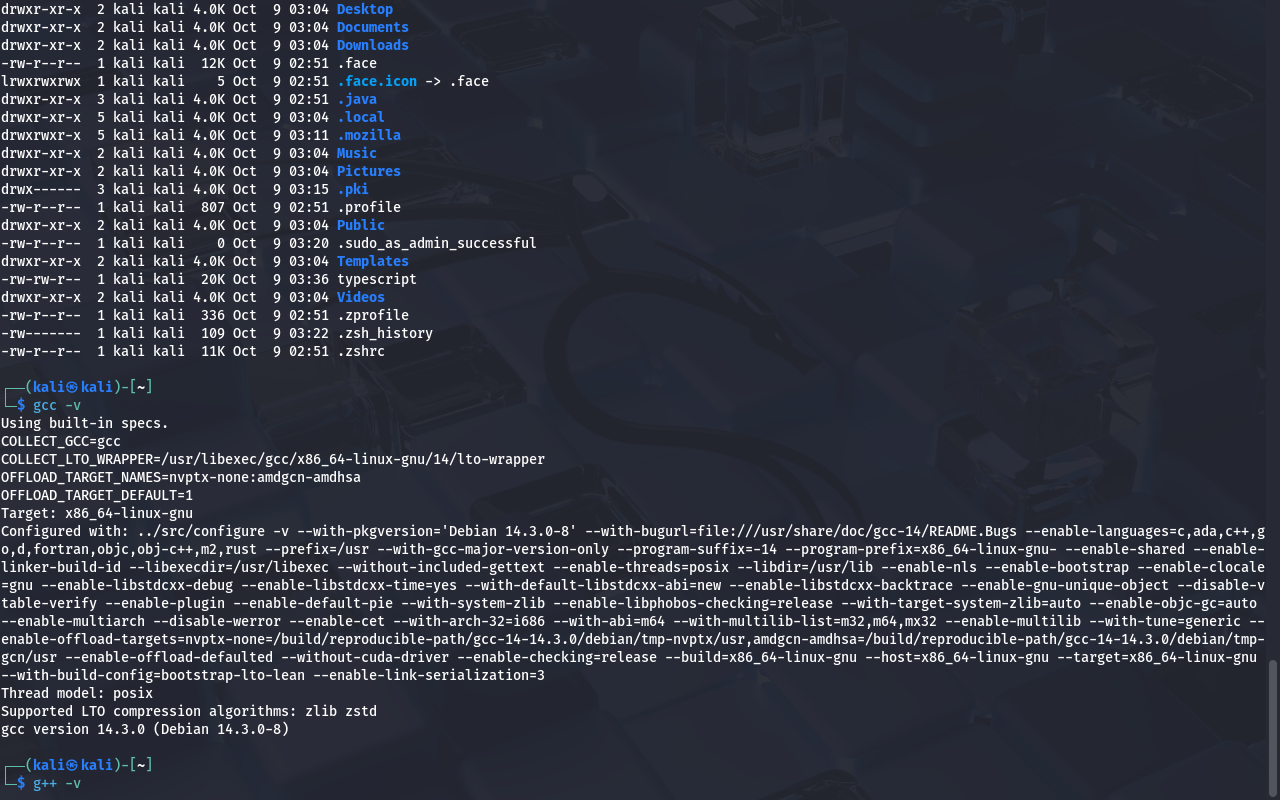This screenshot has height=800, width=1280.
Task: Click the .face.icon symlink name
Action: [x=376, y=81]
